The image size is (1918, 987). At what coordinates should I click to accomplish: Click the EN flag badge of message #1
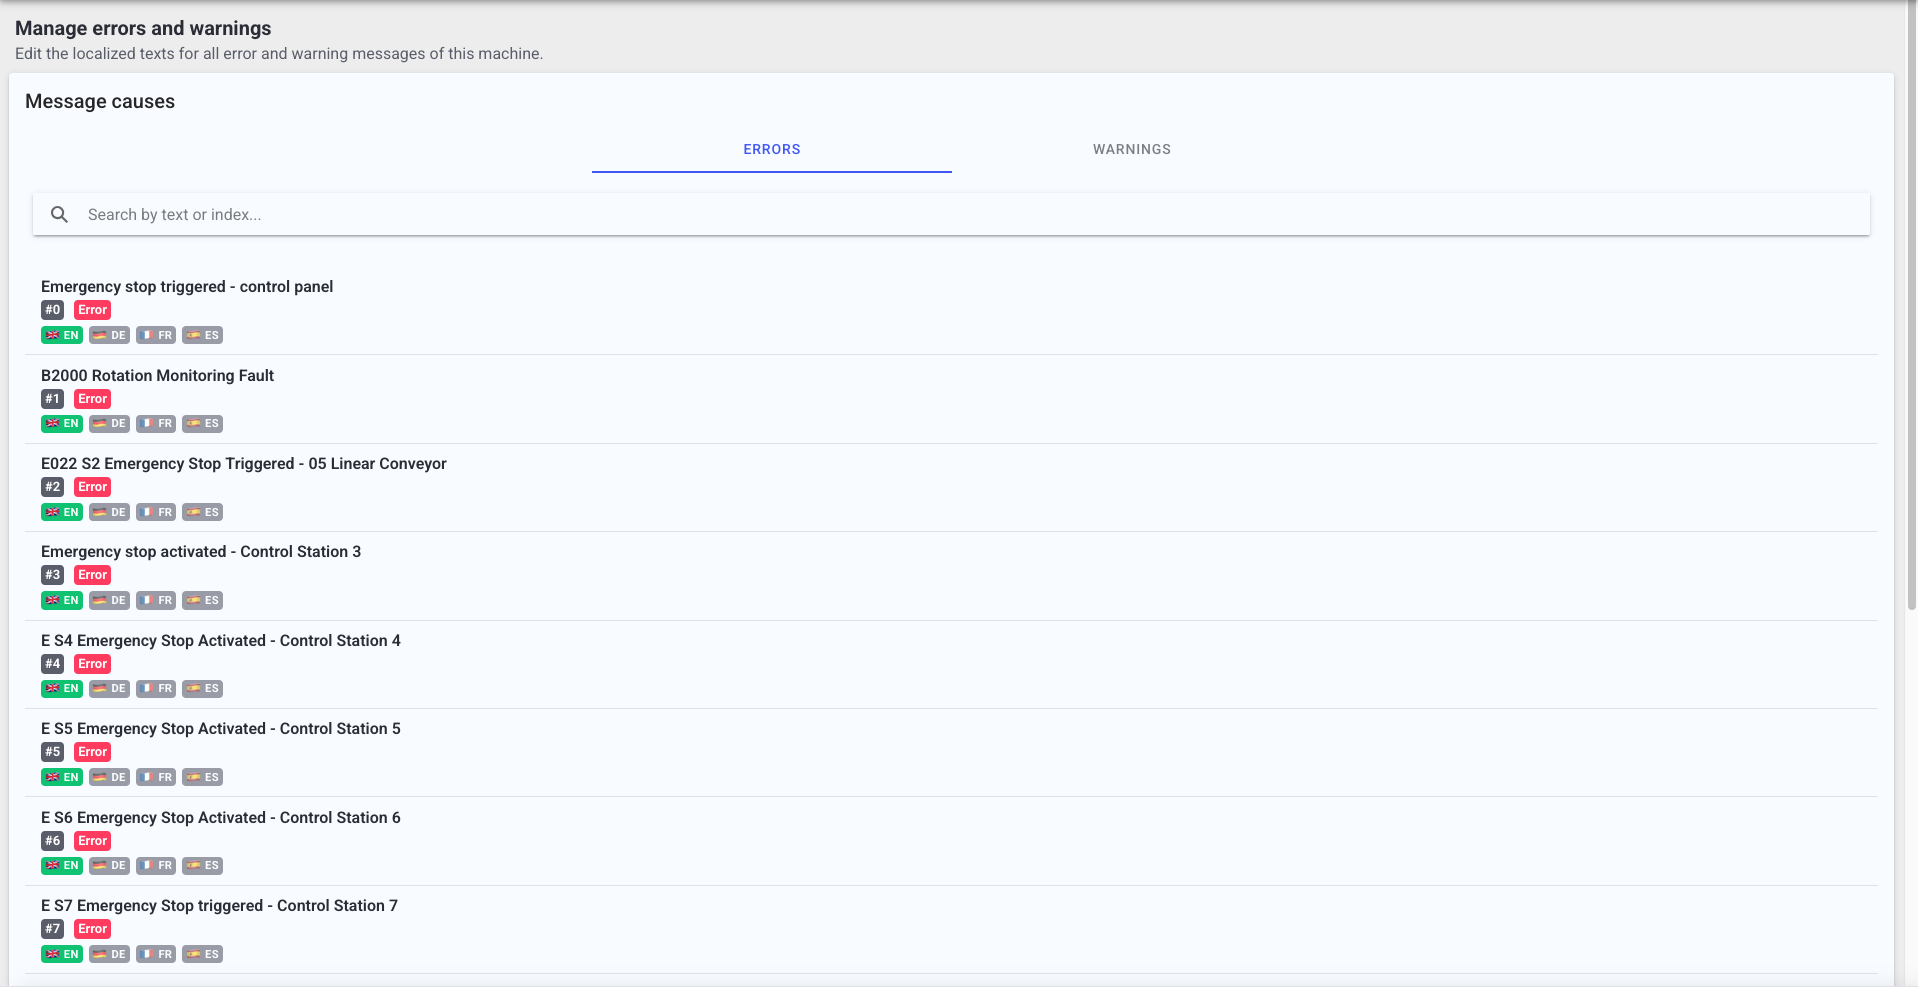click(x=62, y=423)
